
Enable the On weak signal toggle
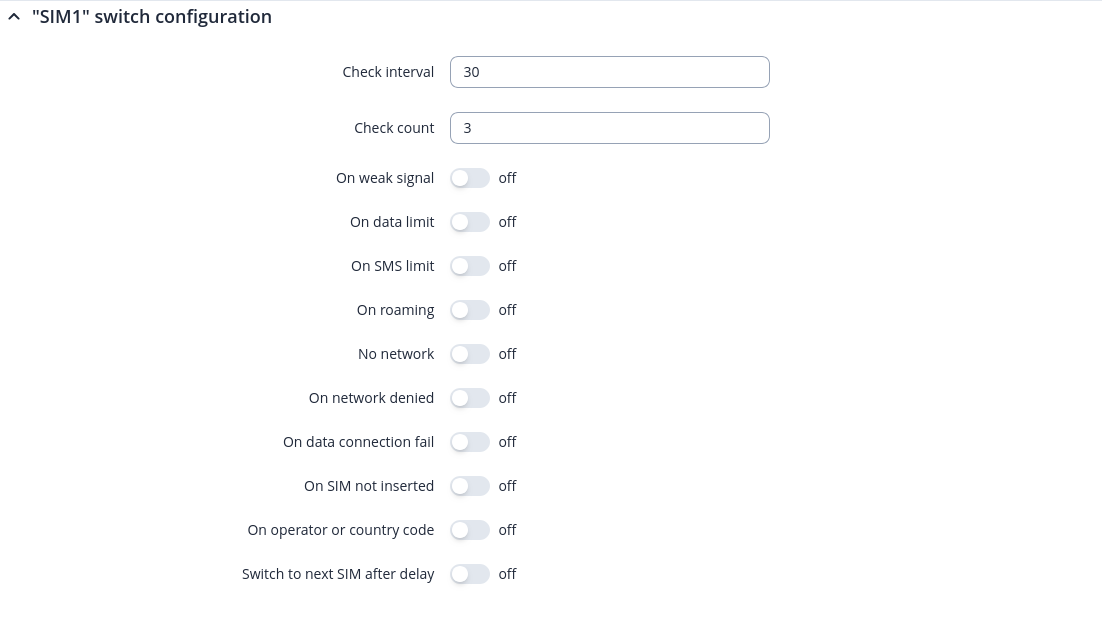coord(469,178)
